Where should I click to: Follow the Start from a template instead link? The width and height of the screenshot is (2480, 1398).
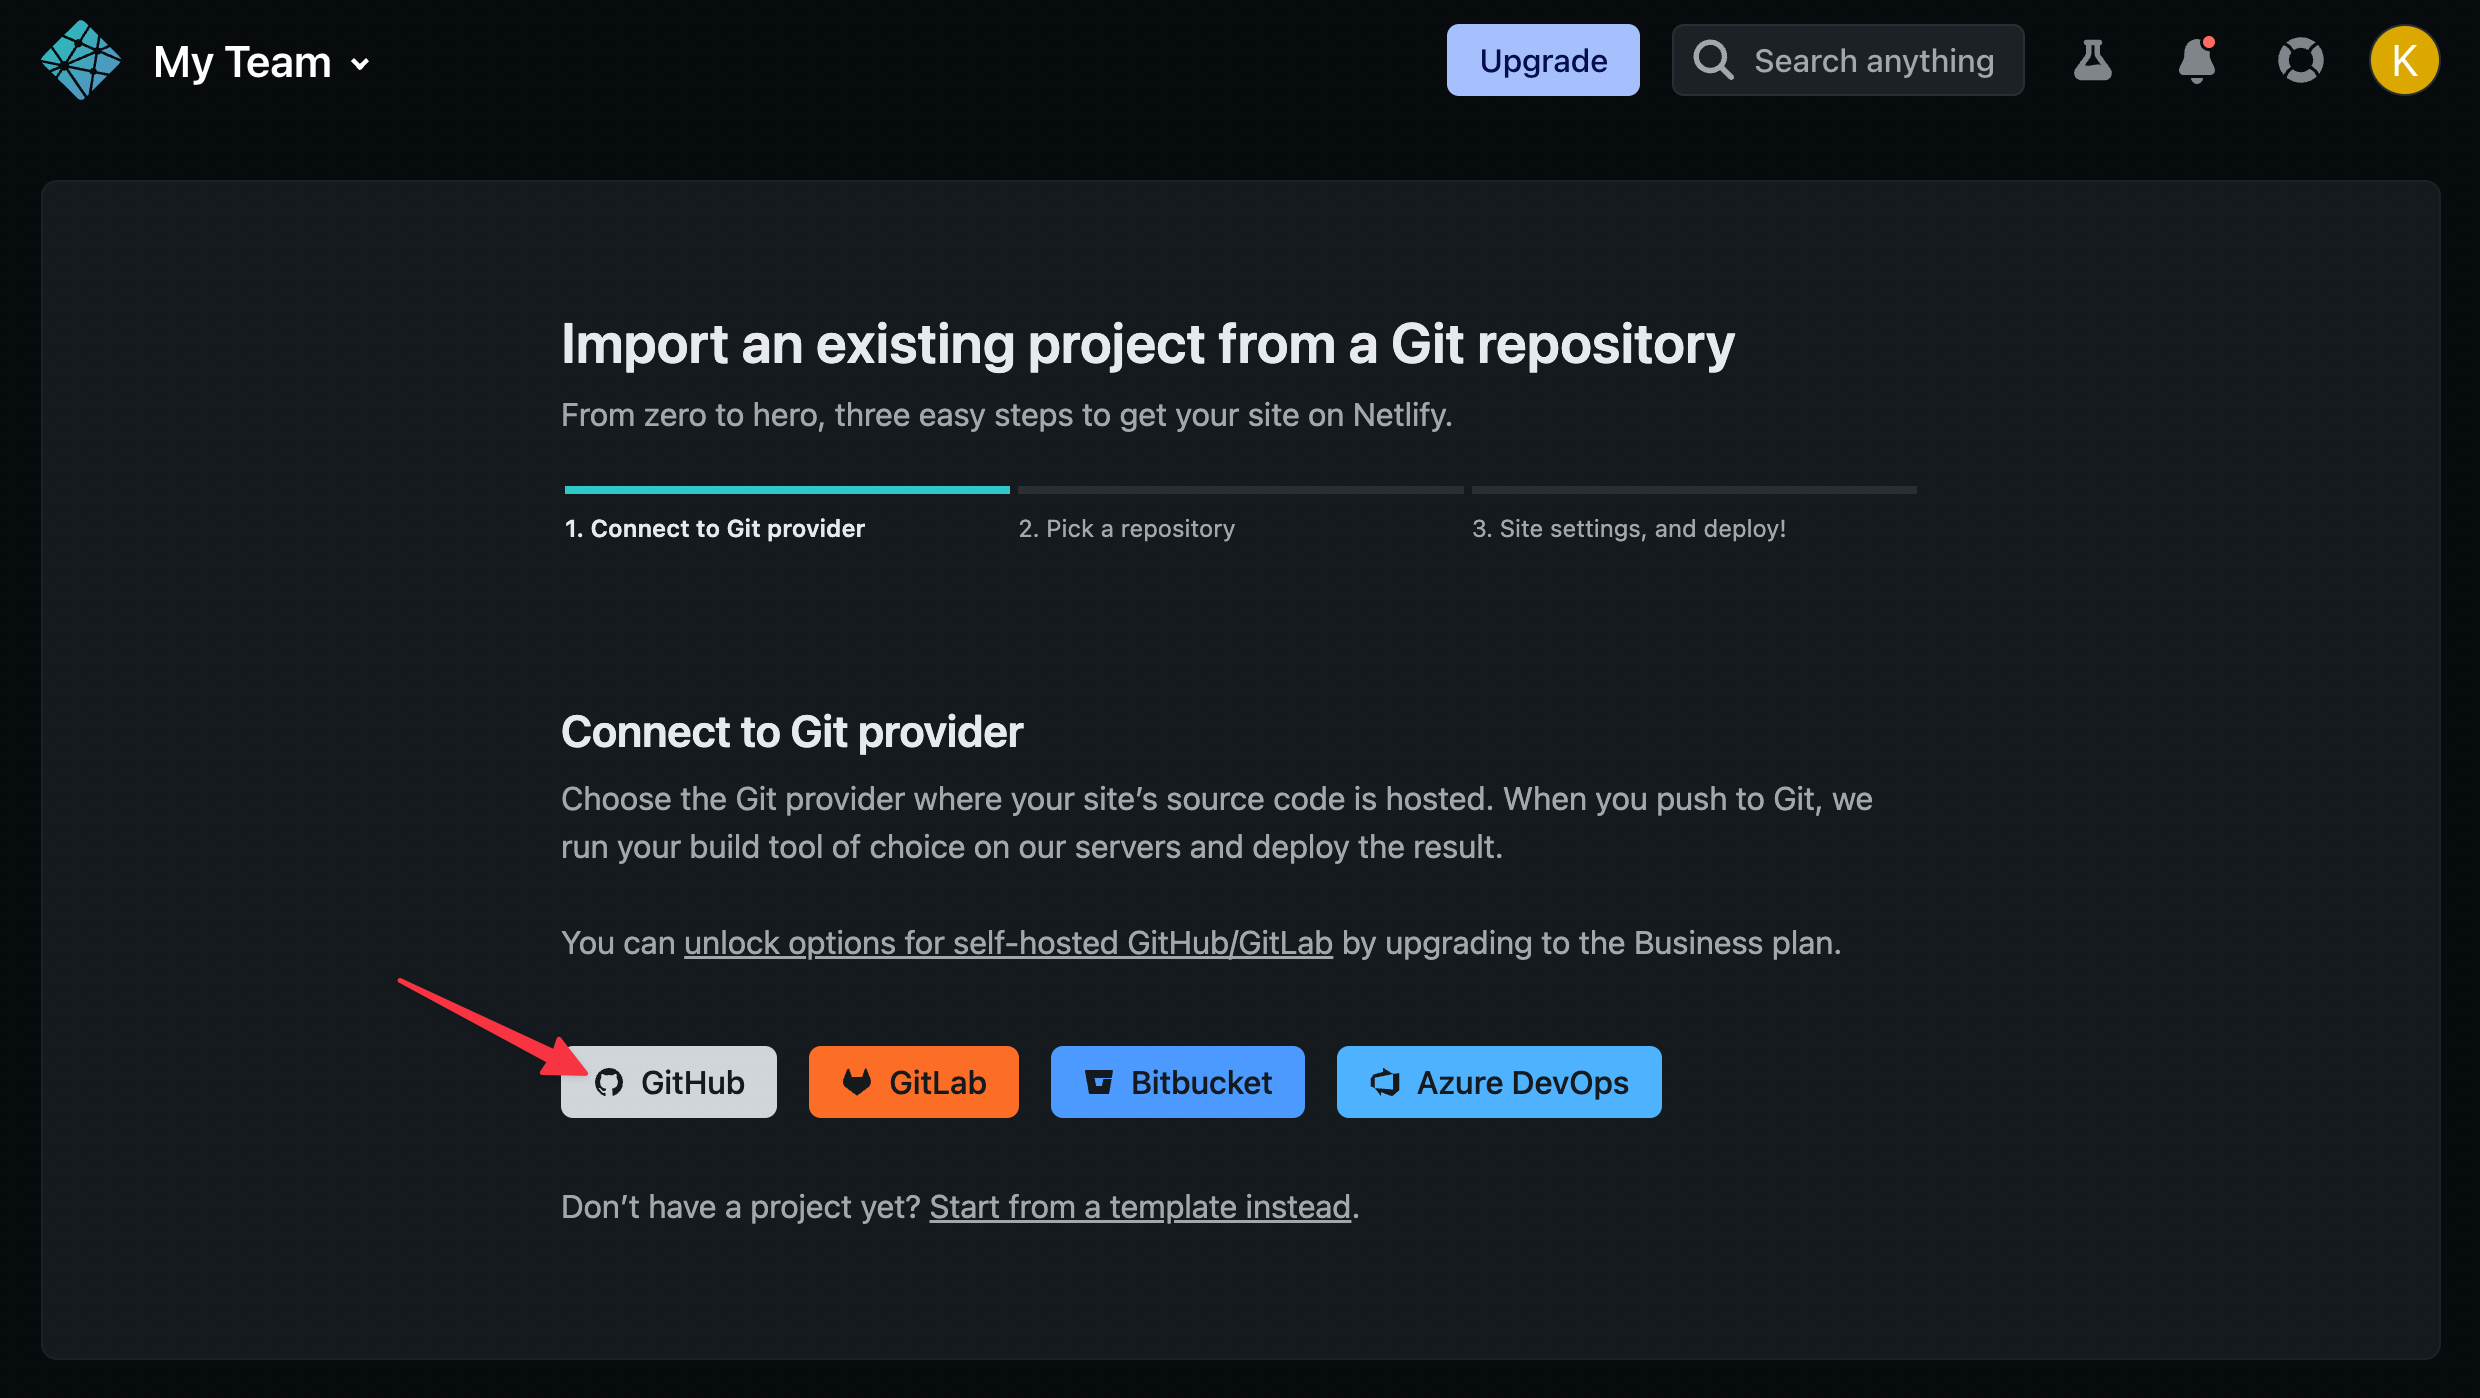[1140, 1207]
